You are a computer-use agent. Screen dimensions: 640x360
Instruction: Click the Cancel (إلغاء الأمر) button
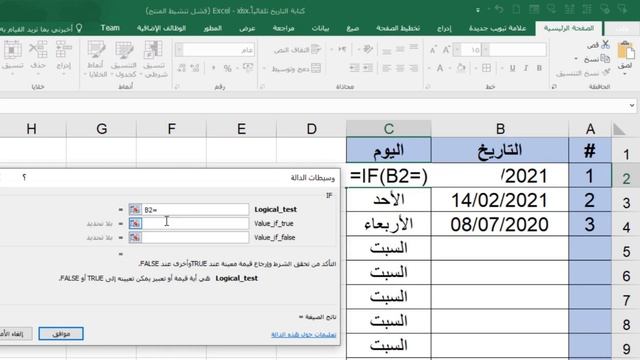click(16, 333)
